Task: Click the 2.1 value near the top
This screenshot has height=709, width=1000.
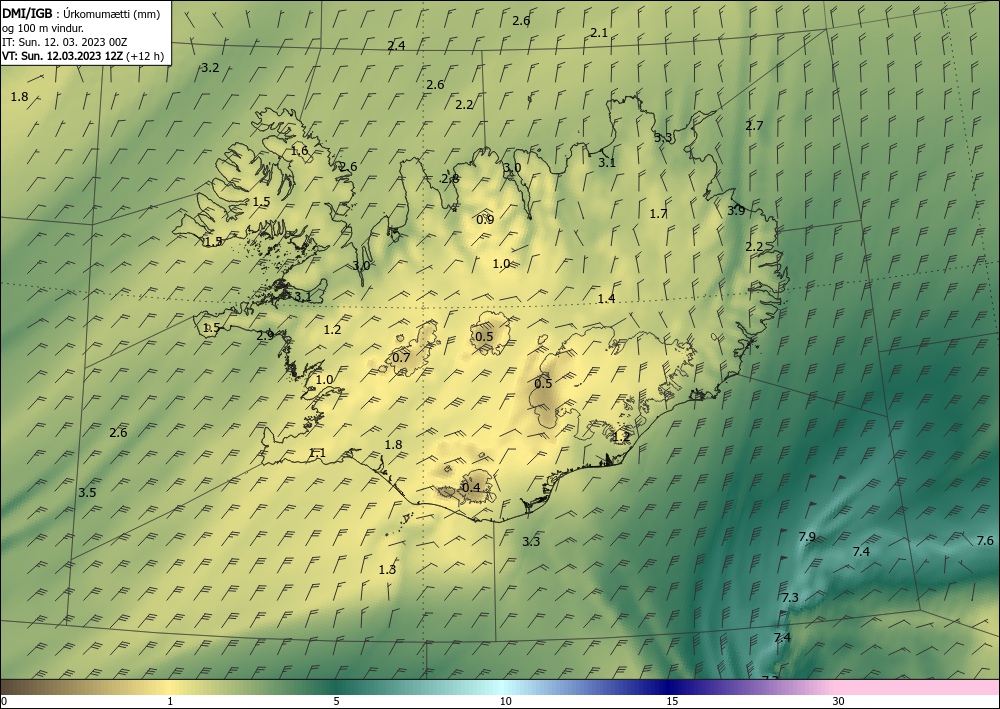Action: 599,33
